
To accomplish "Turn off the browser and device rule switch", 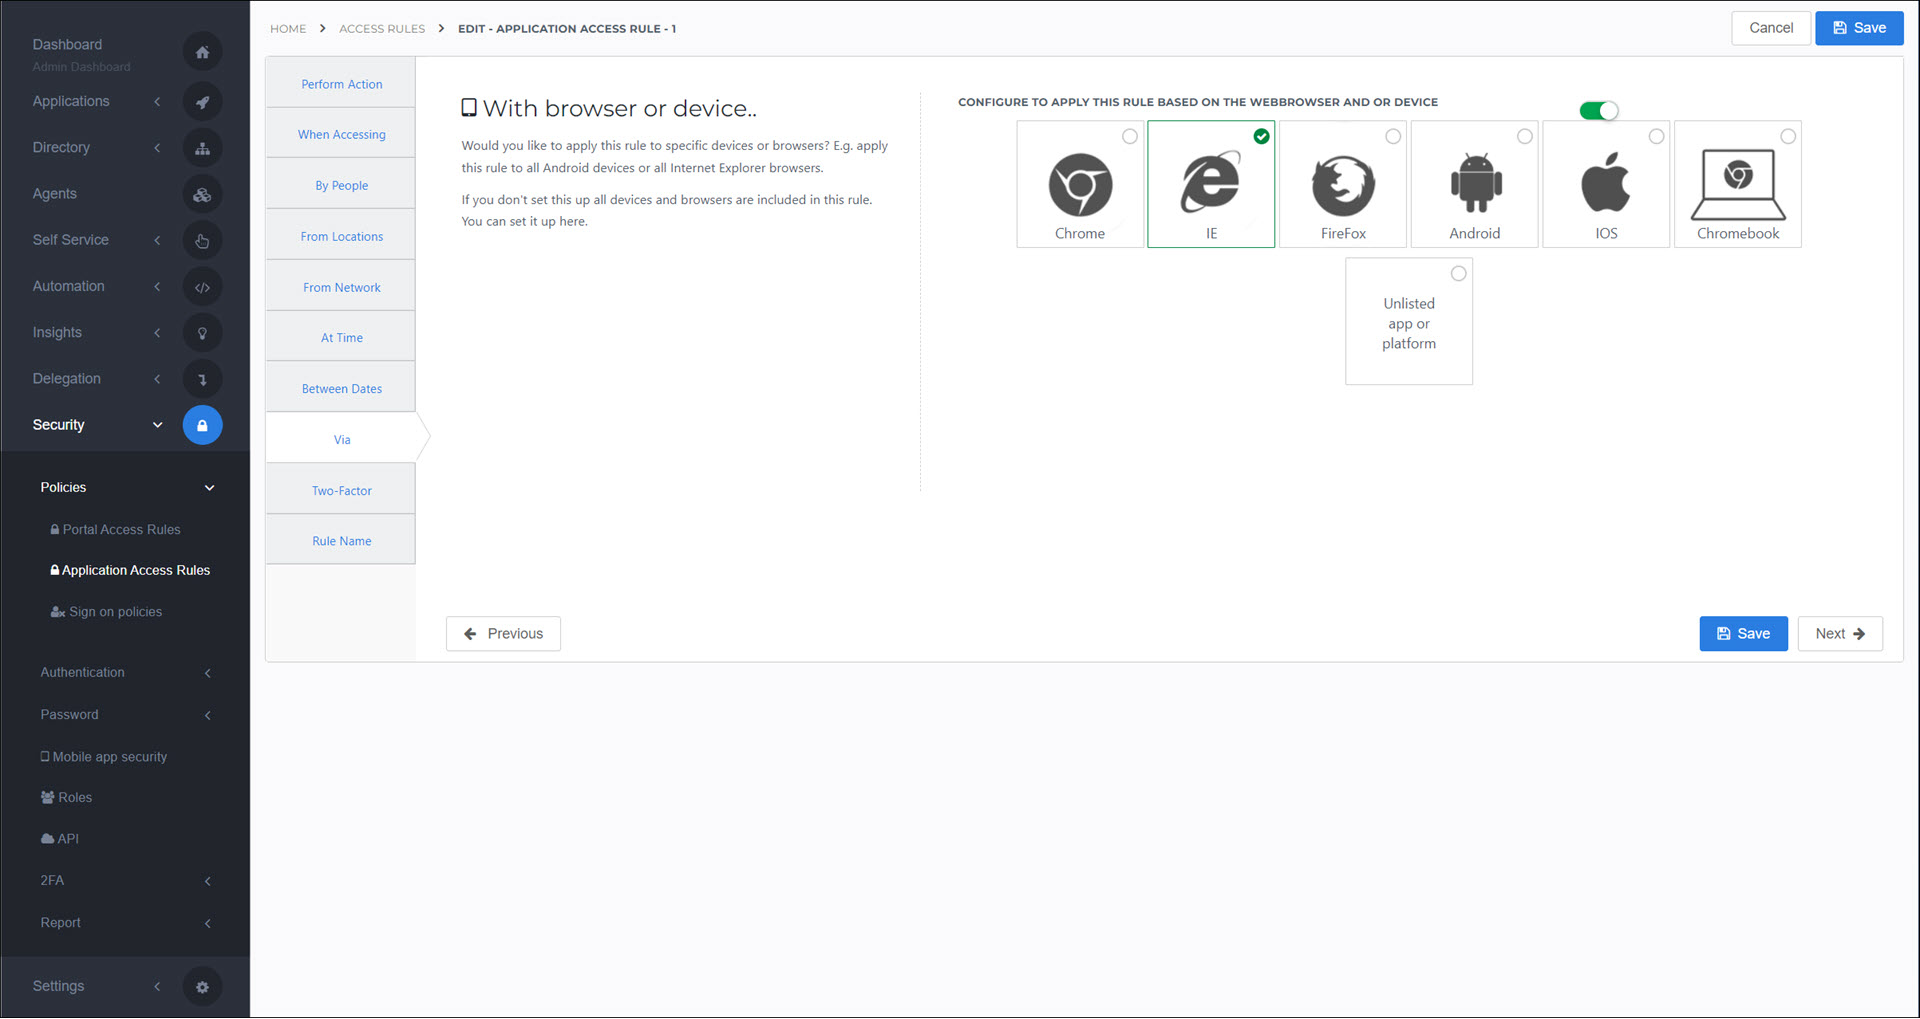I will pos(1598,111).
